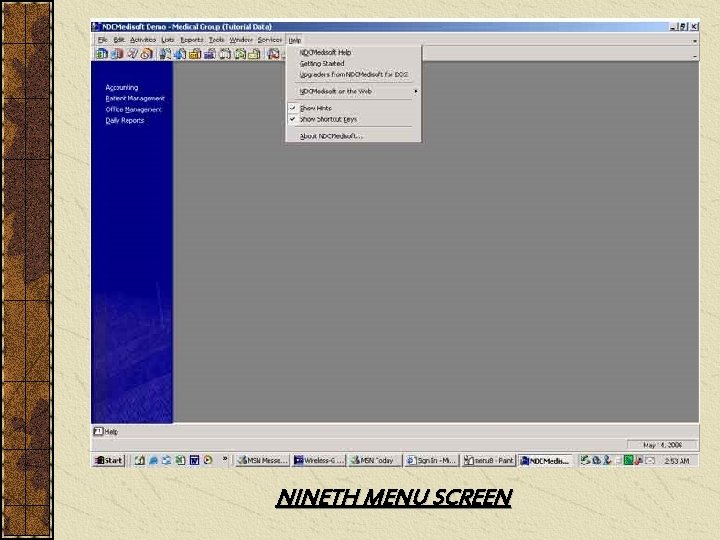Screen dimensions: 720x540
Task: Open the Patient Management sidebar link
Action: tap(135, 98)
